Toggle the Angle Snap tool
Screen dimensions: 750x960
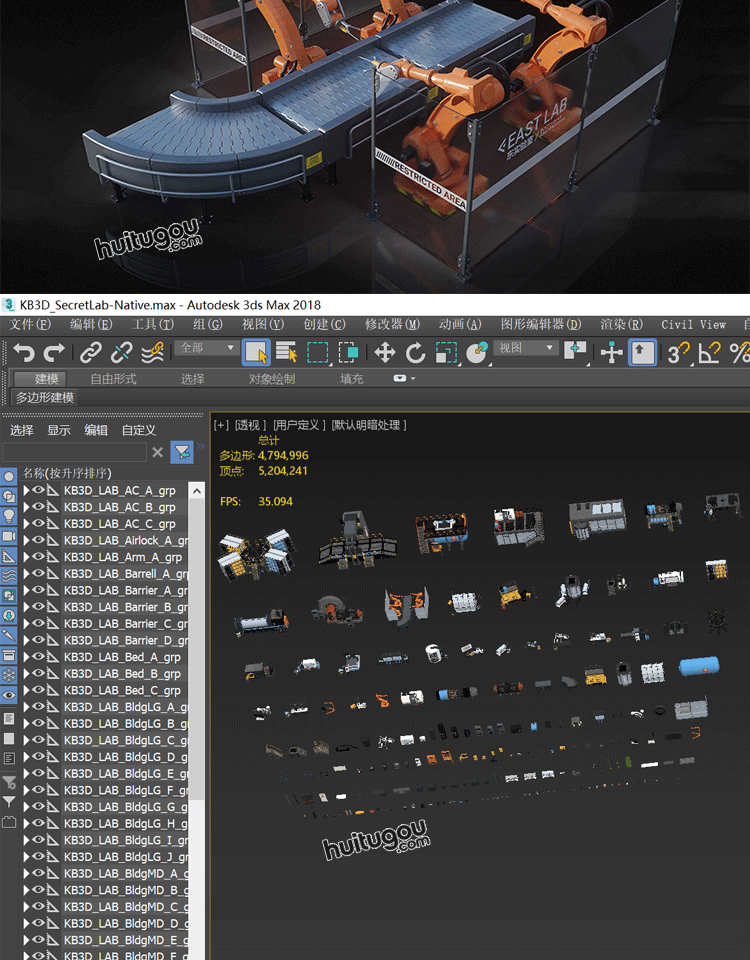709,352
